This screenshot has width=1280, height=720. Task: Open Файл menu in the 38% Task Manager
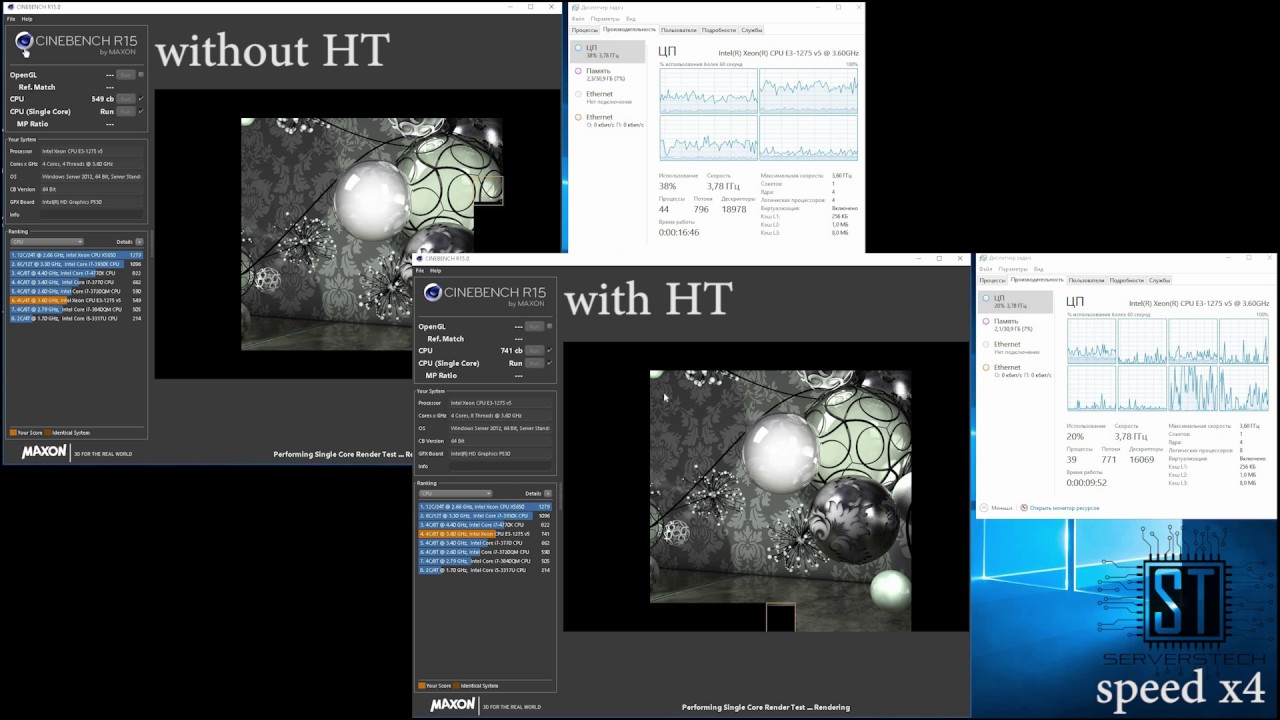(578, 19)
